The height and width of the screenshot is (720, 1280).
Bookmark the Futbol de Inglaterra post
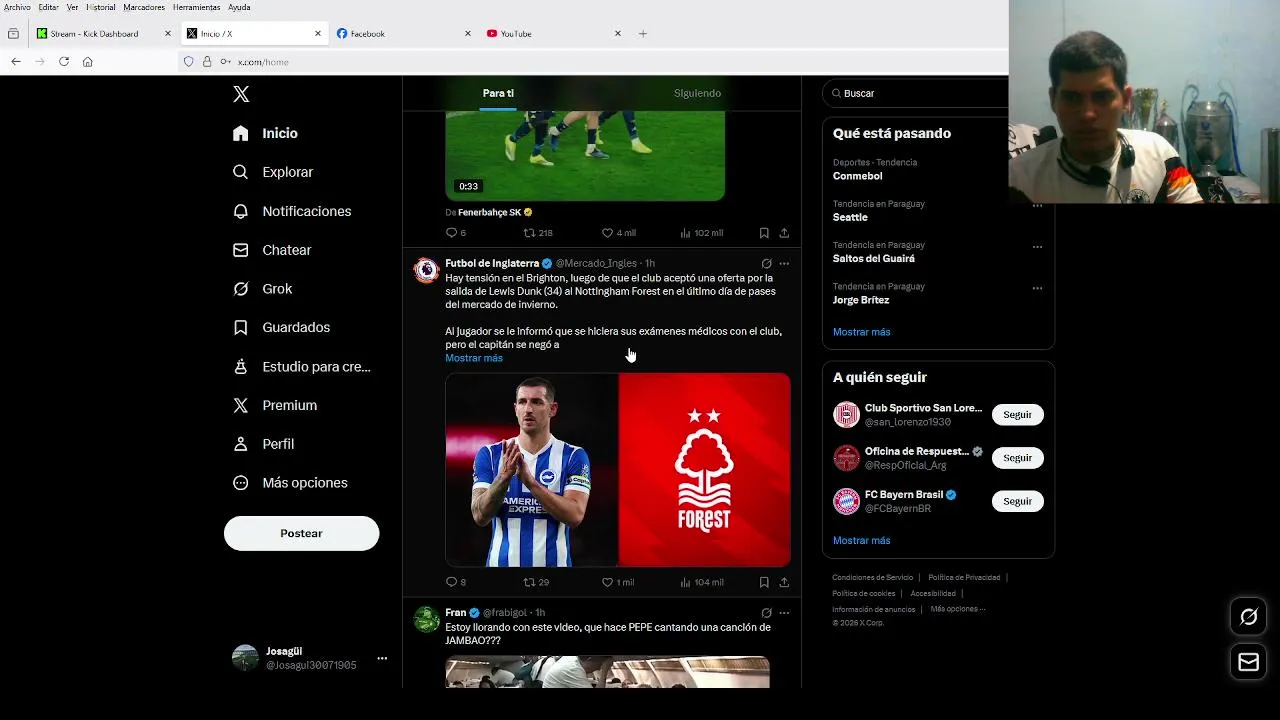coord(764,582)
